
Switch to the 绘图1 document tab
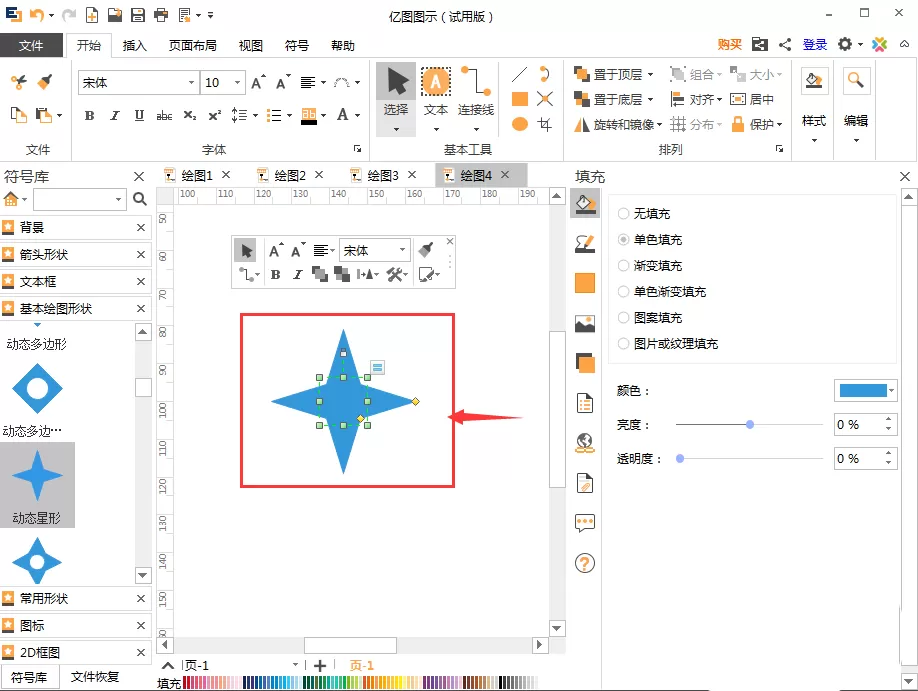pos(197,175)
